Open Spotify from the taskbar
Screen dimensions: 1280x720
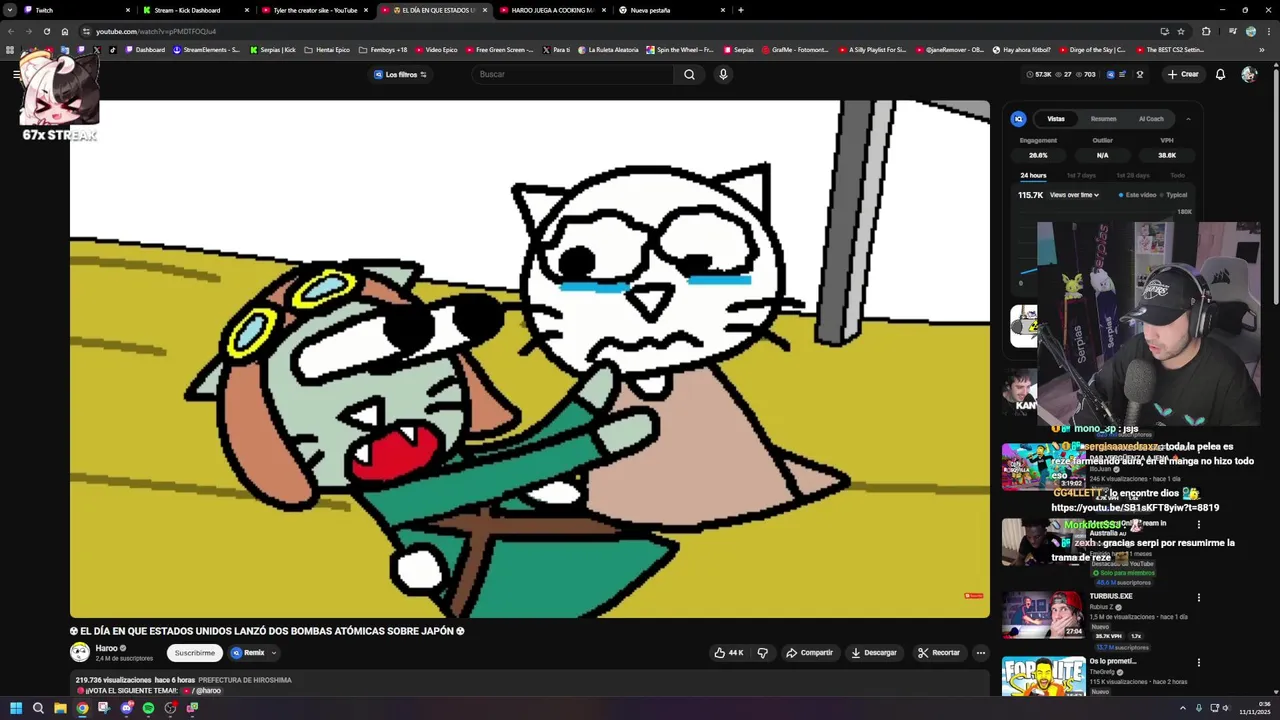pos(148,708)
